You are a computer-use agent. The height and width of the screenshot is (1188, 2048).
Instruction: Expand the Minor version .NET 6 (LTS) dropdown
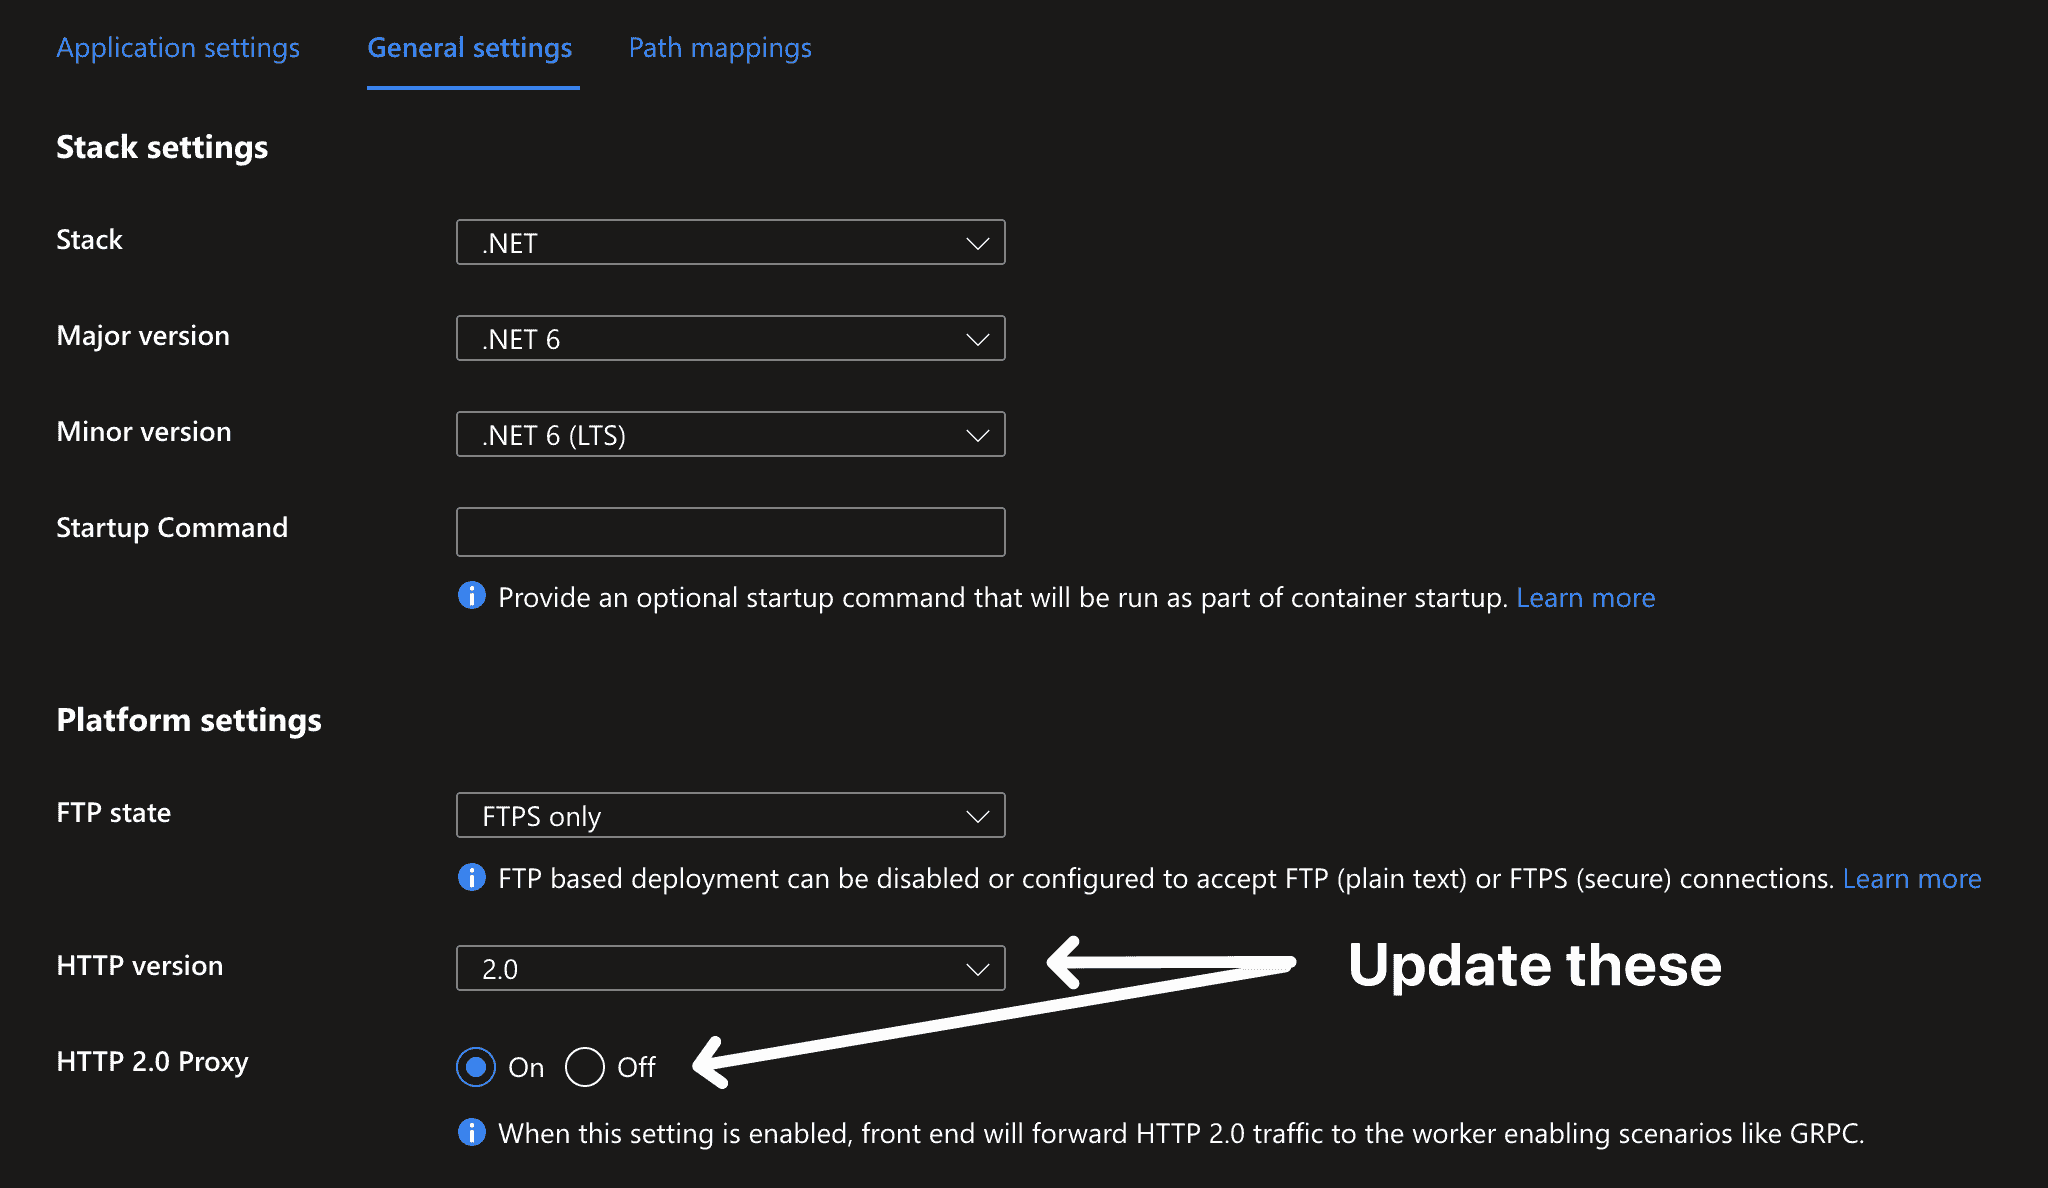[x=730, y=435]
